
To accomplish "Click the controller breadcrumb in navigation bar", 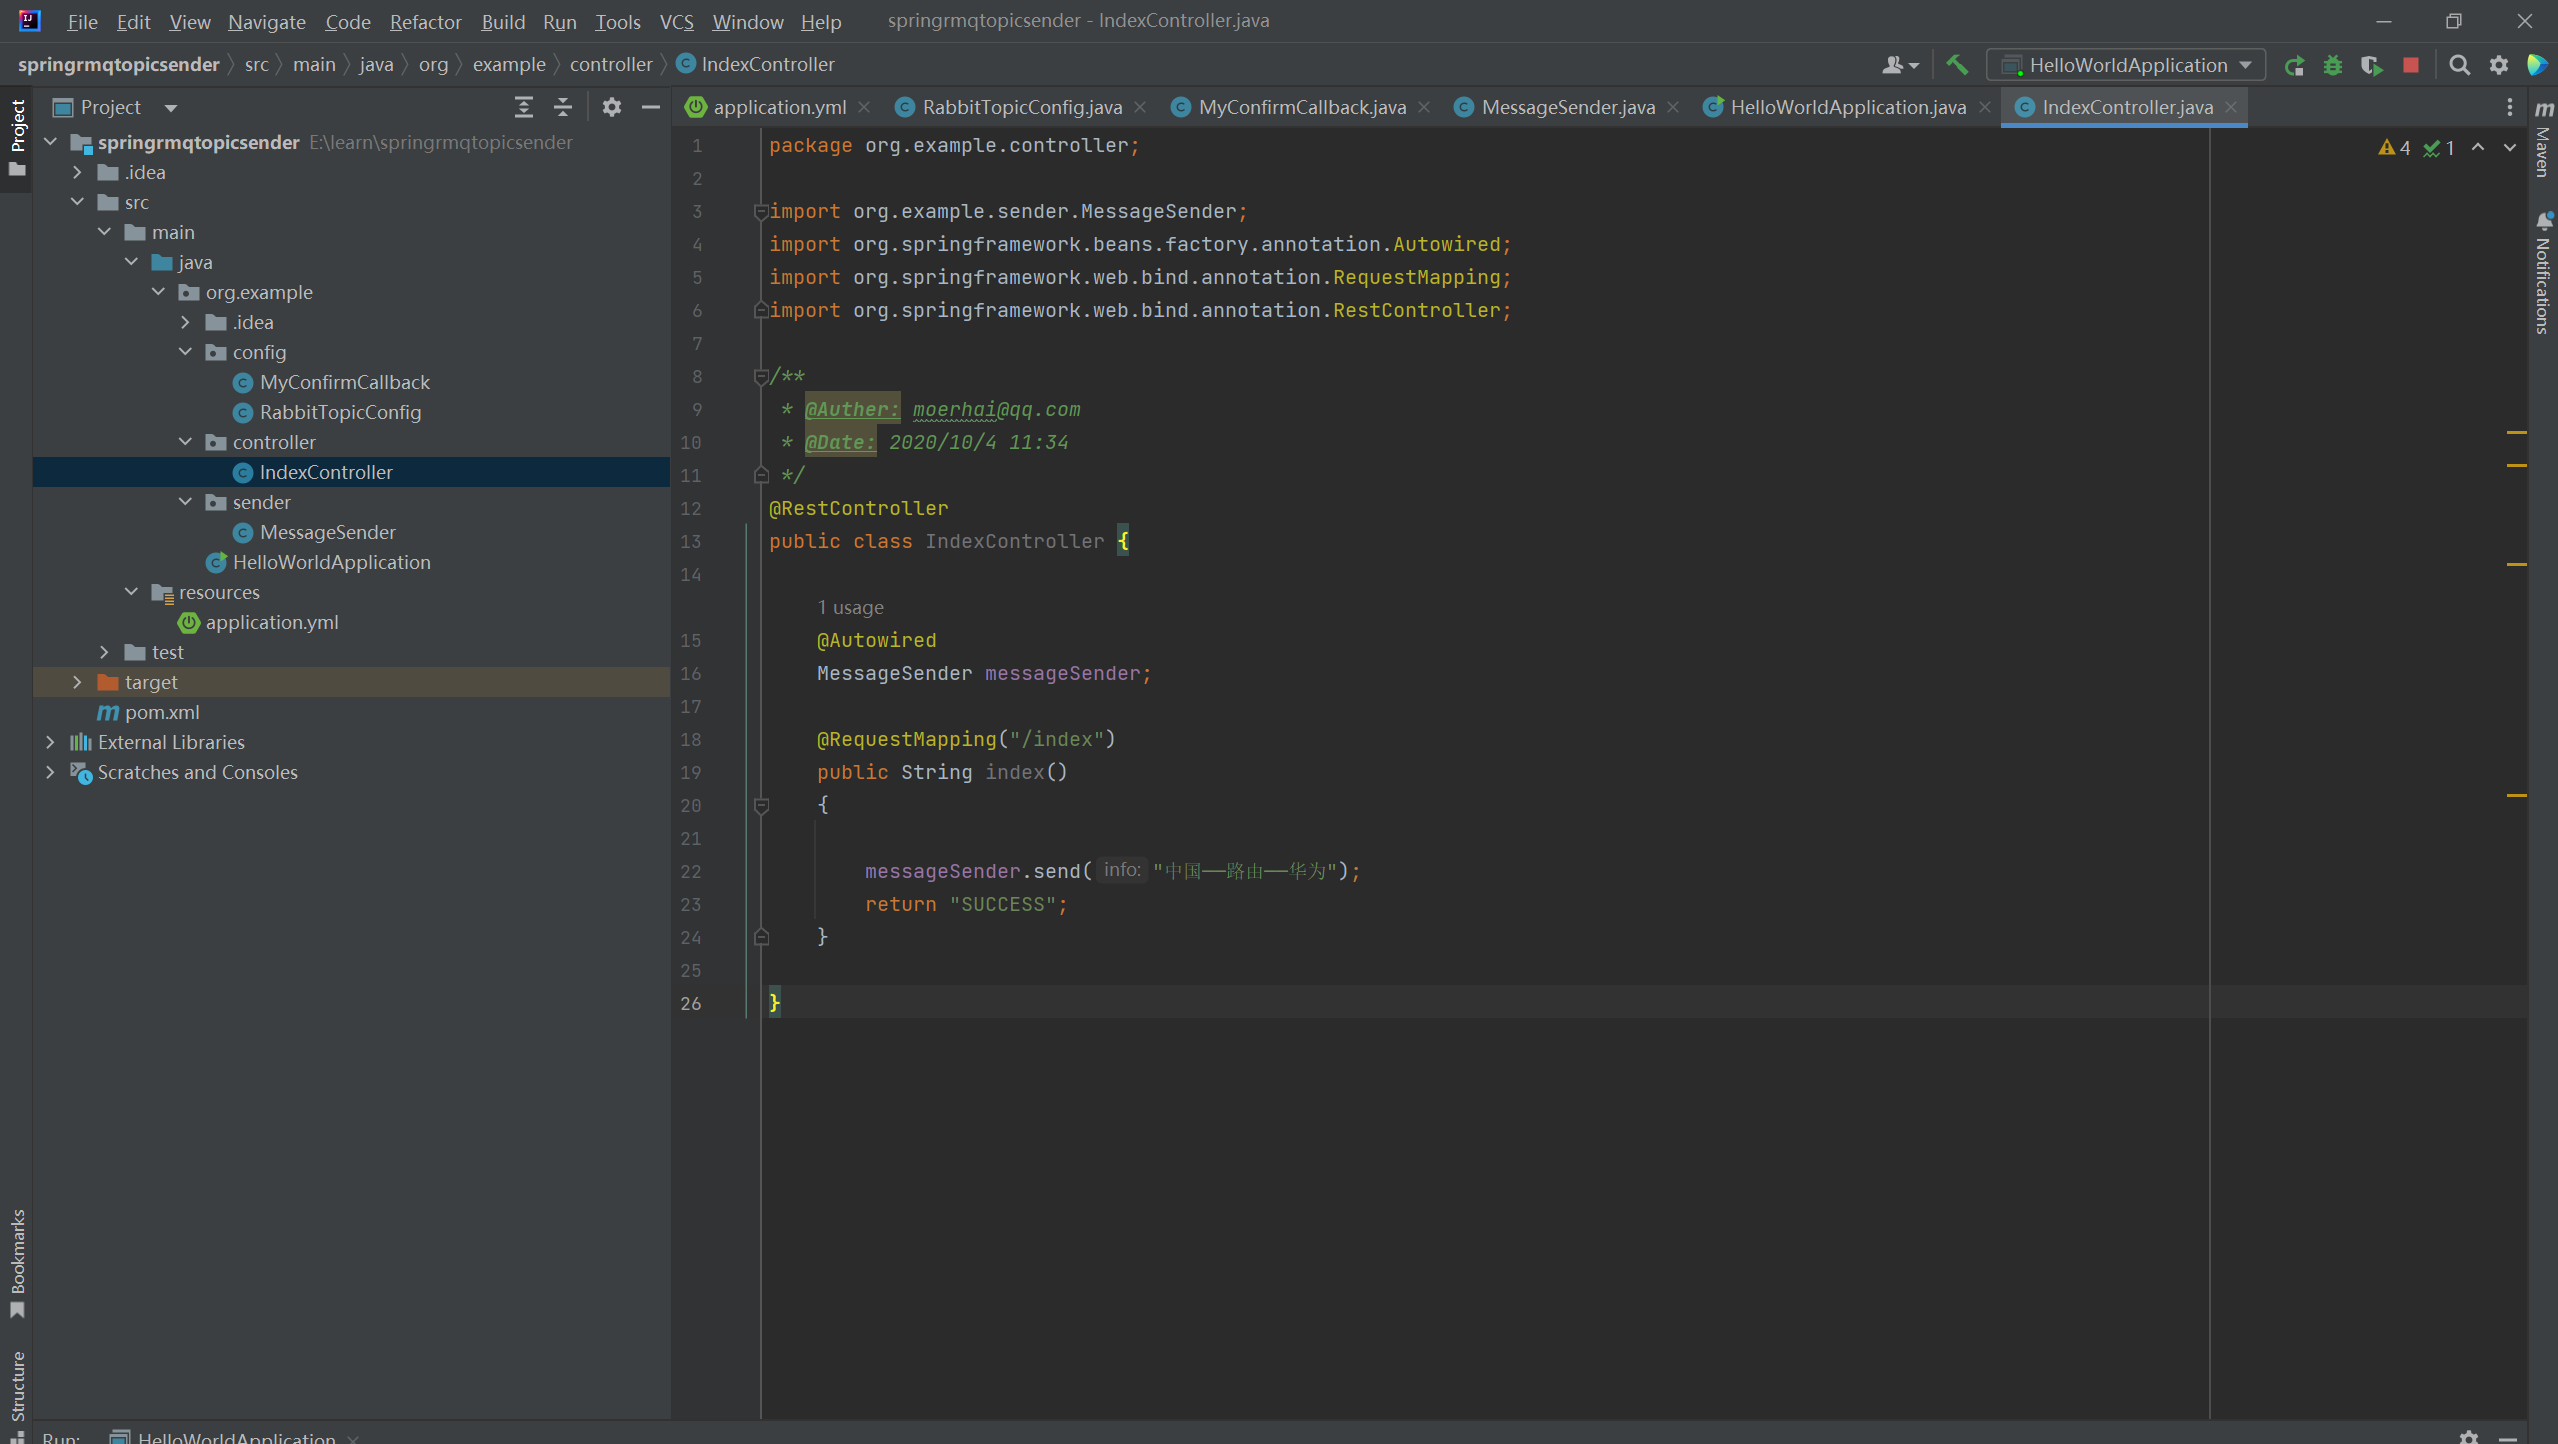I will [610, 64].
